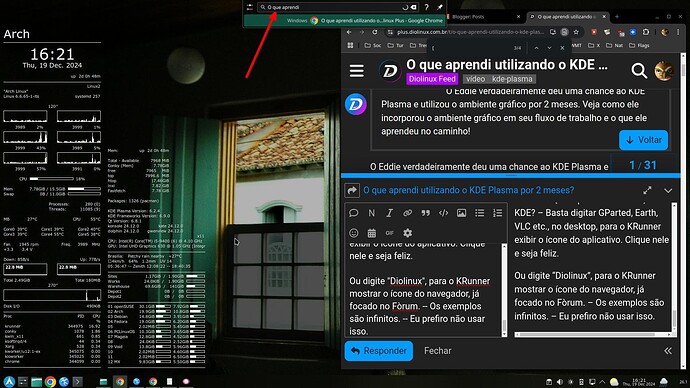Clear the KRunner search text

[414, 7]
